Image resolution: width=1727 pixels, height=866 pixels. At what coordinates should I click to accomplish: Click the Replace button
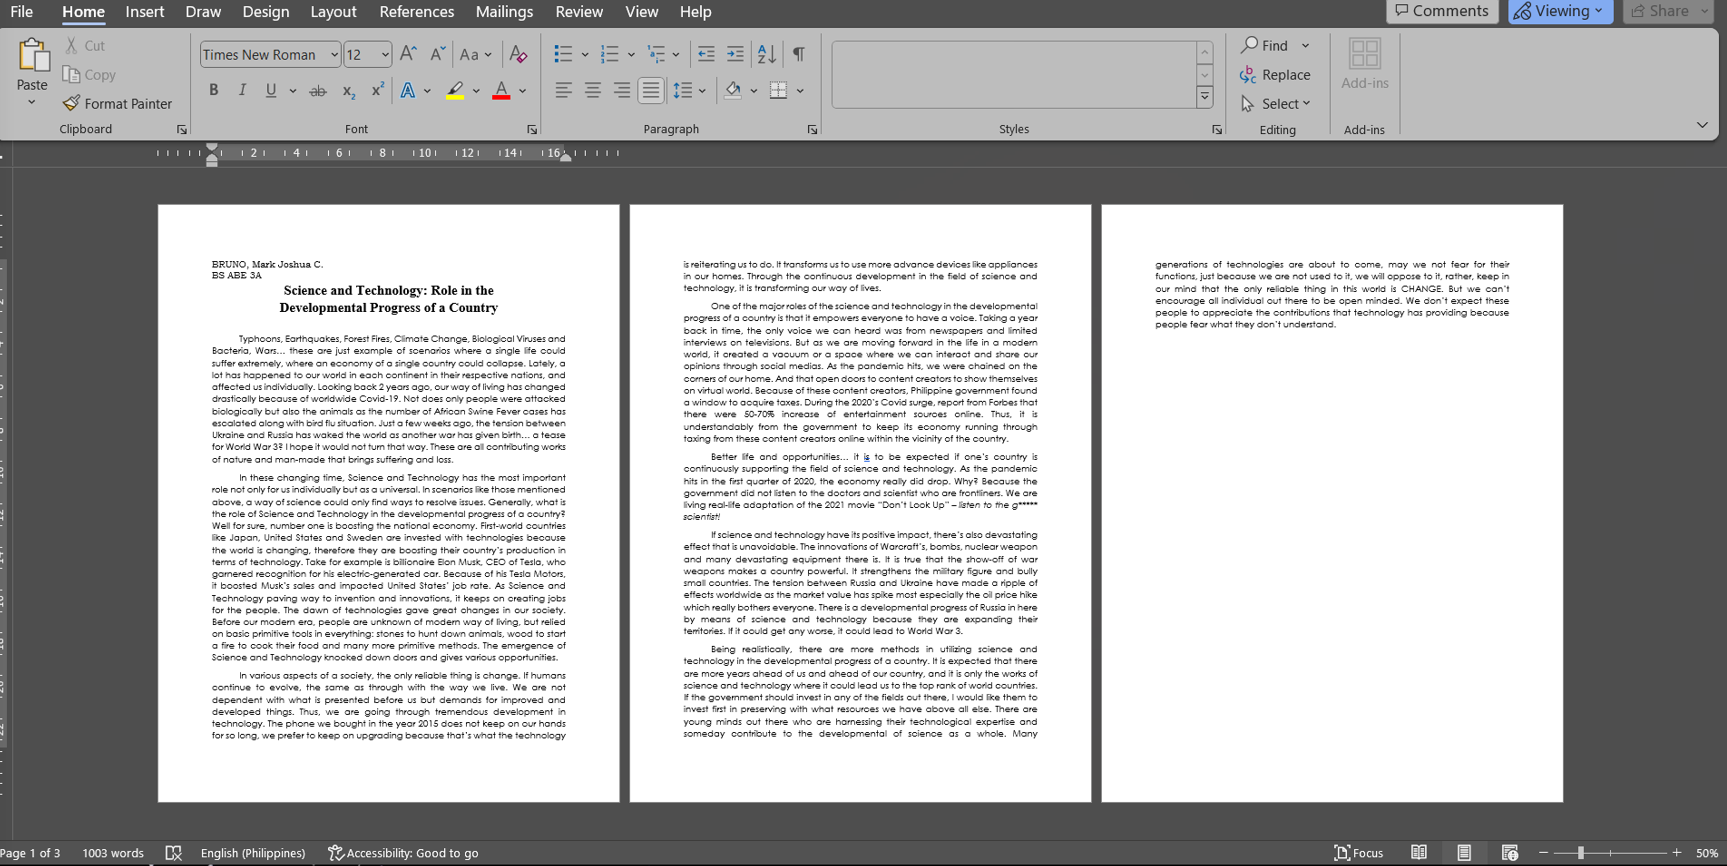coord(1275,75)
